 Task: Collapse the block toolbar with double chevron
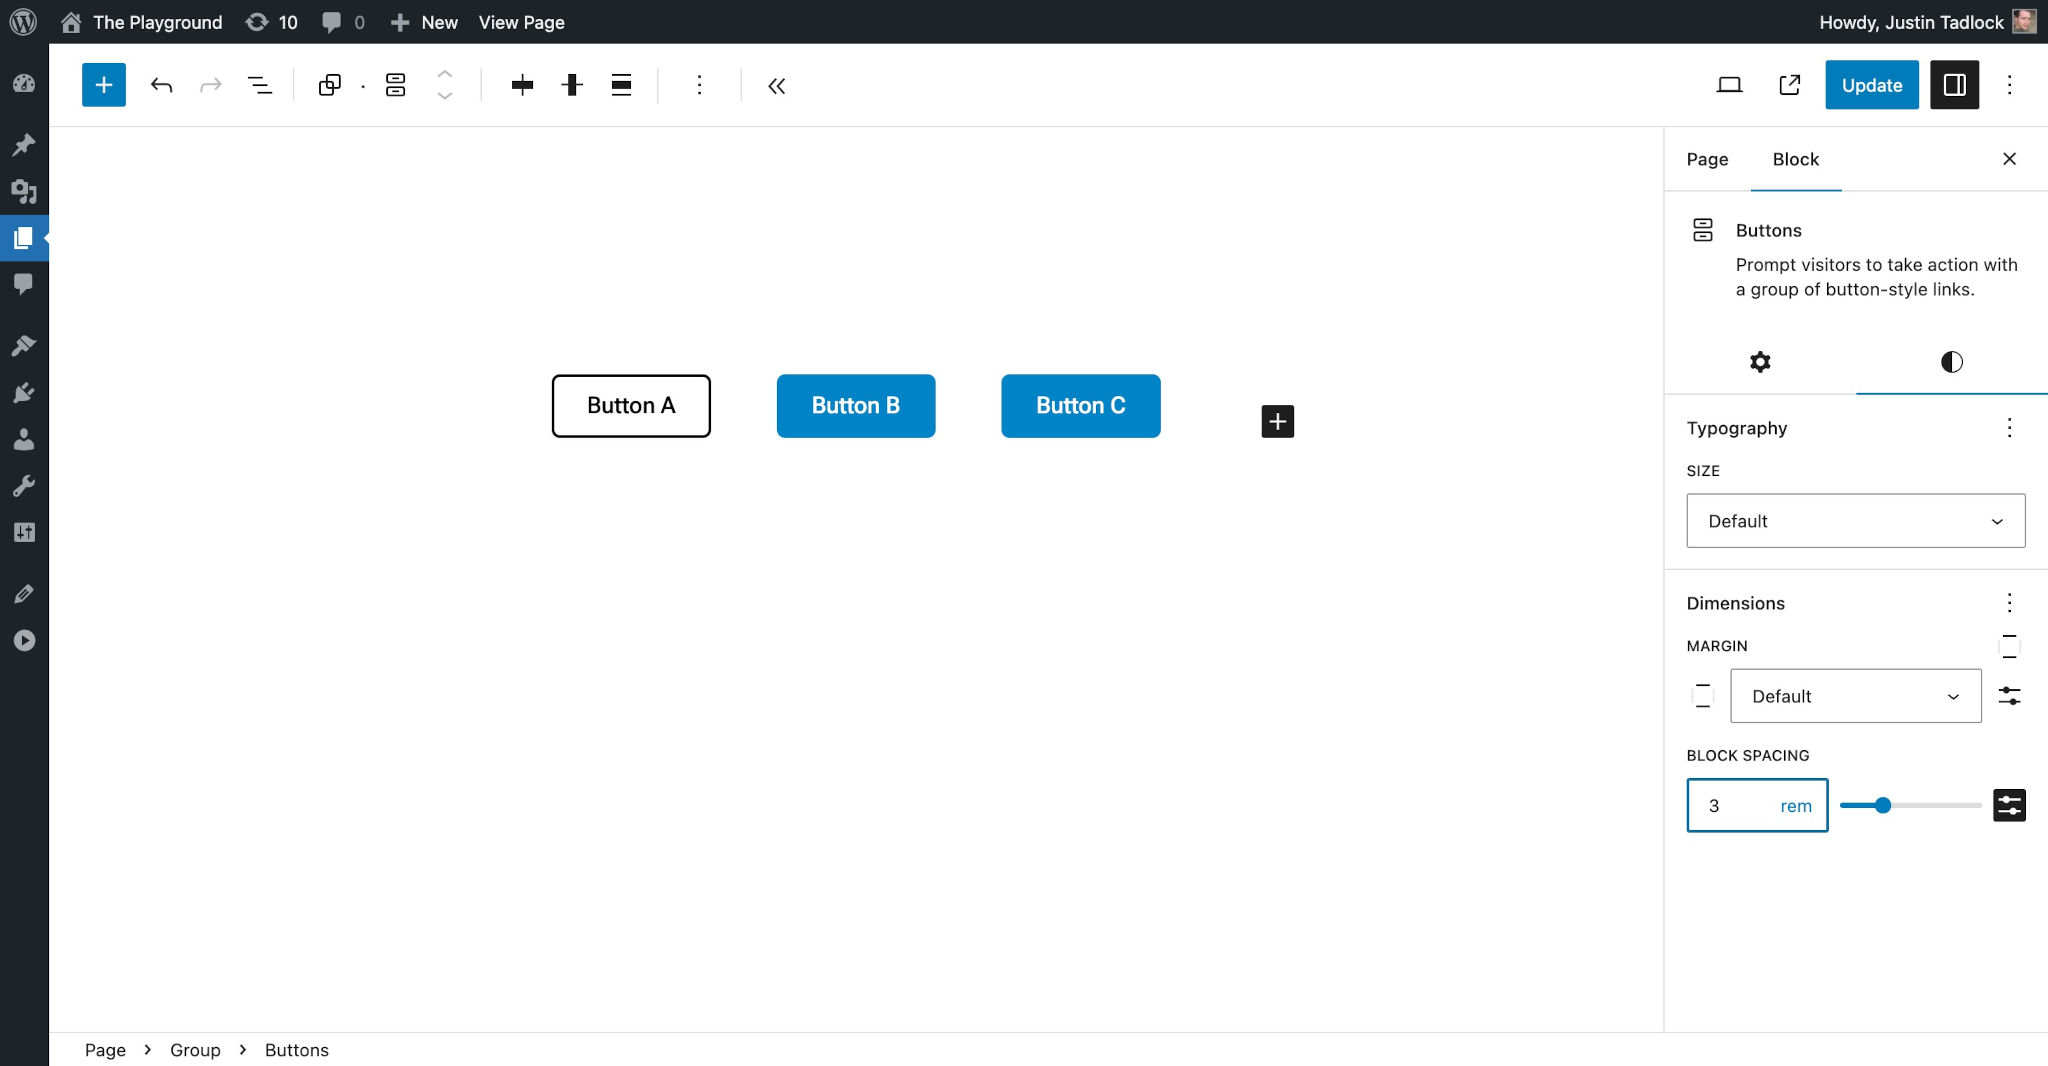[777, 85]
